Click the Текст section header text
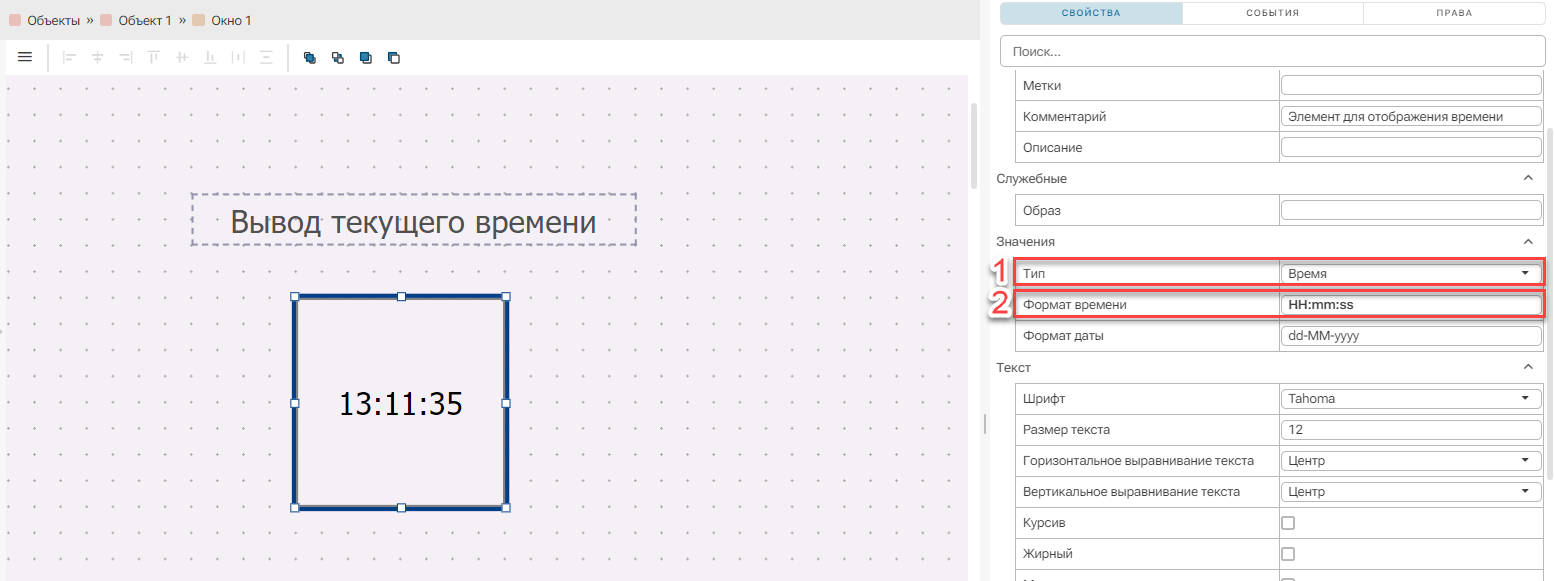The width and height of the screenshot is (1555, 581). 1013,367
